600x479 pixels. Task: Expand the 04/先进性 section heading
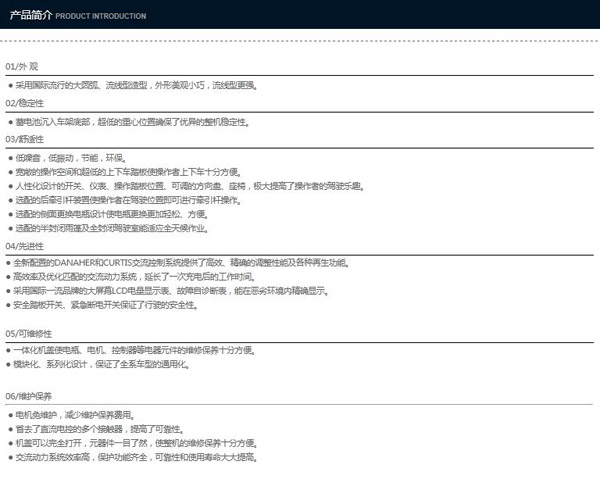click(x=24, y=245)
